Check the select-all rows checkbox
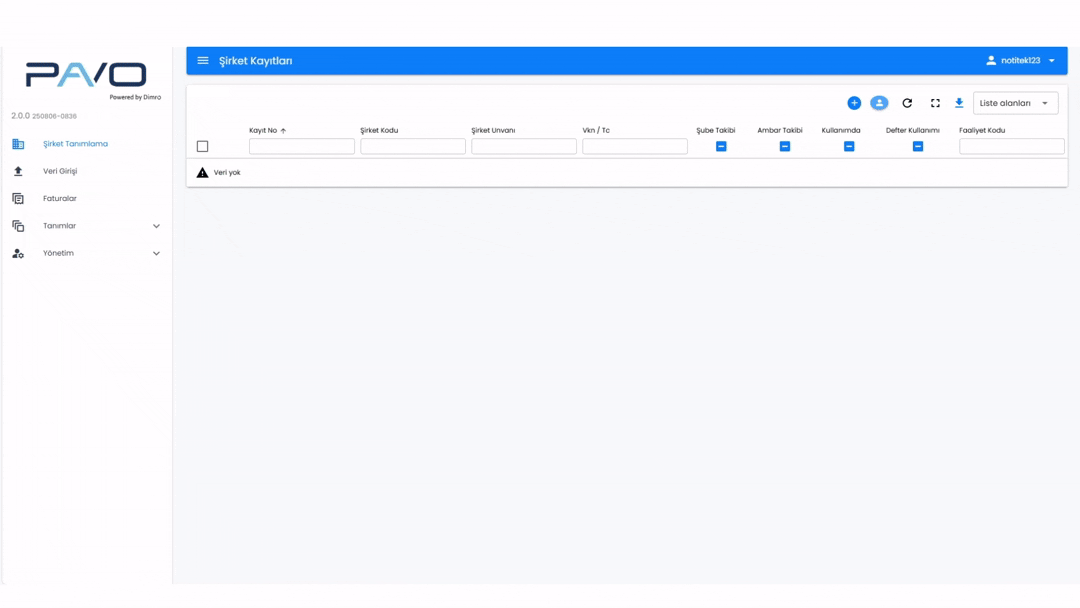The image size is (1080, 608). 202,146
